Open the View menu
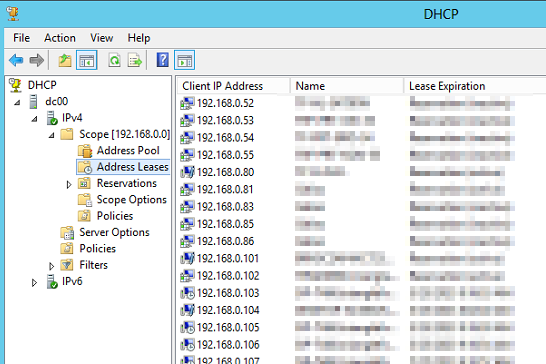 point(102,38)
